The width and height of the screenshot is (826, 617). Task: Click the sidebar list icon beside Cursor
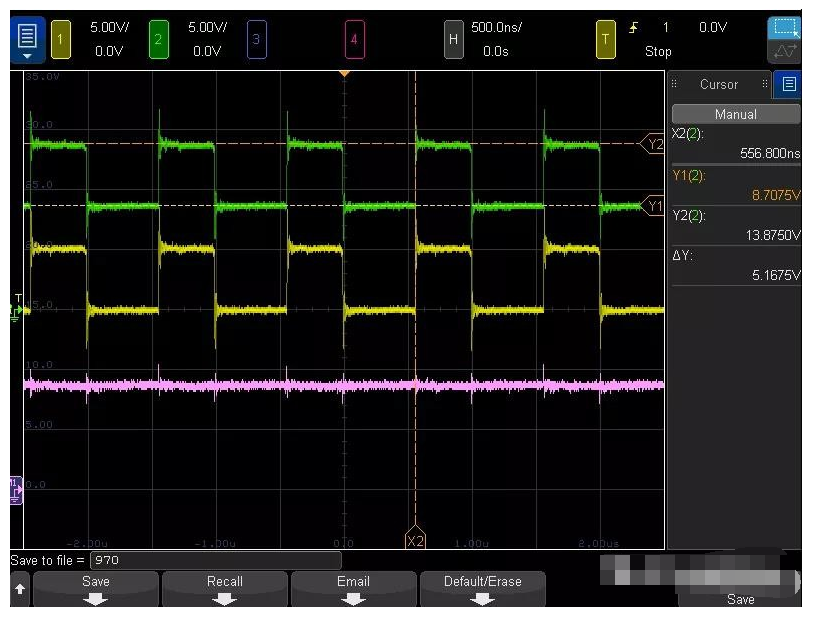789,85
